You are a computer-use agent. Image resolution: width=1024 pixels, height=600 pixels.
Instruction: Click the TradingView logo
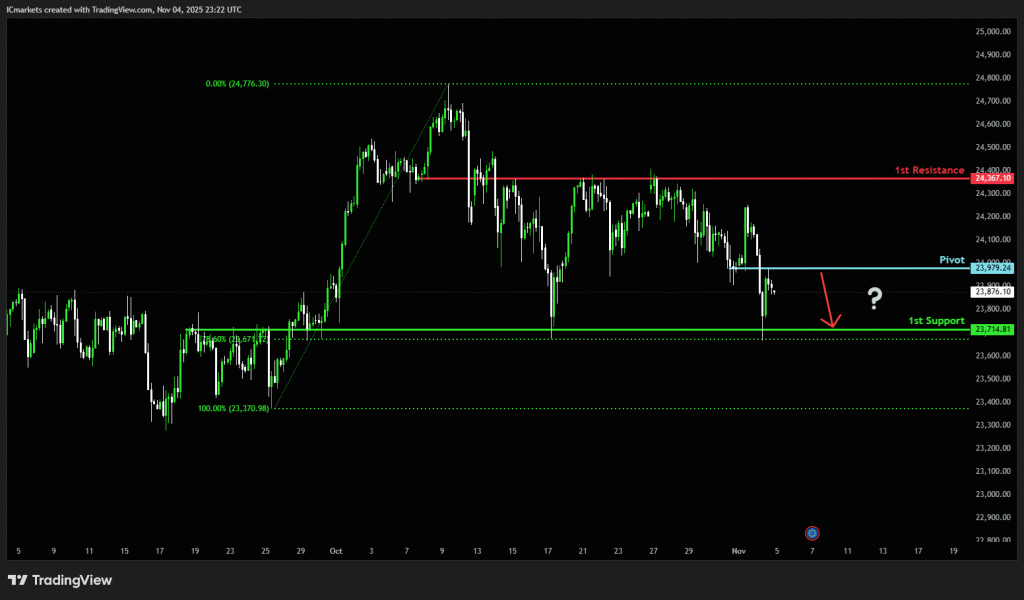click(x=60, y=580)
